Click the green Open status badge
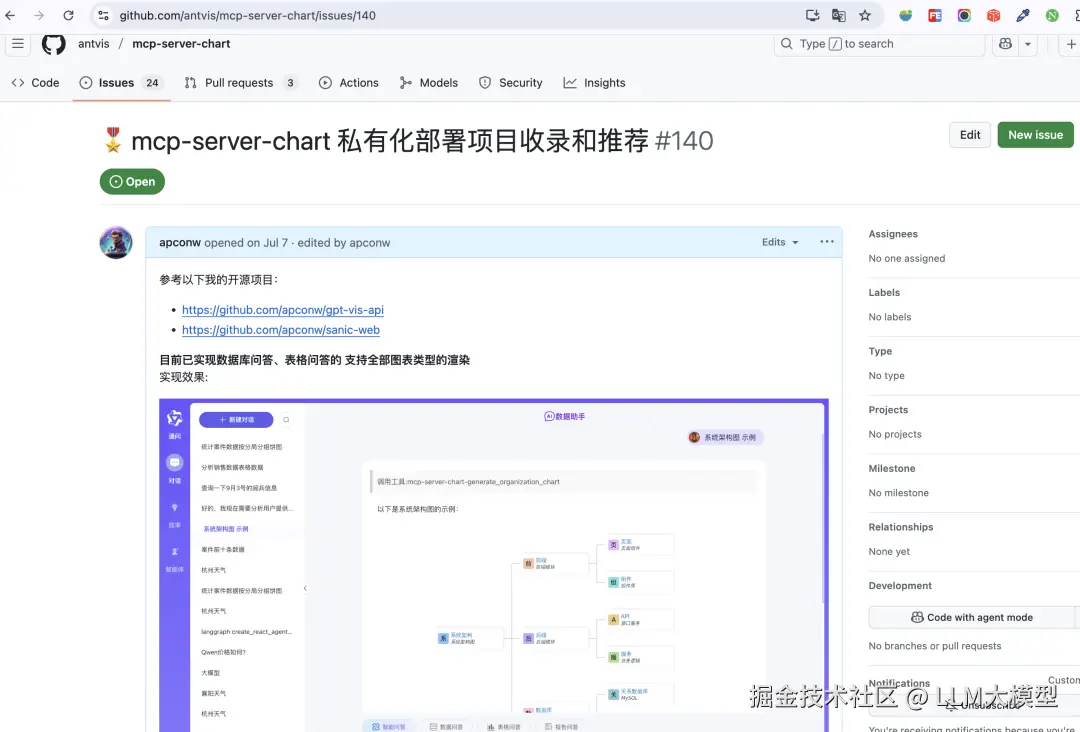Image resolution: width=1080 pixels, height=732 pixels. (x=132, y=182)
